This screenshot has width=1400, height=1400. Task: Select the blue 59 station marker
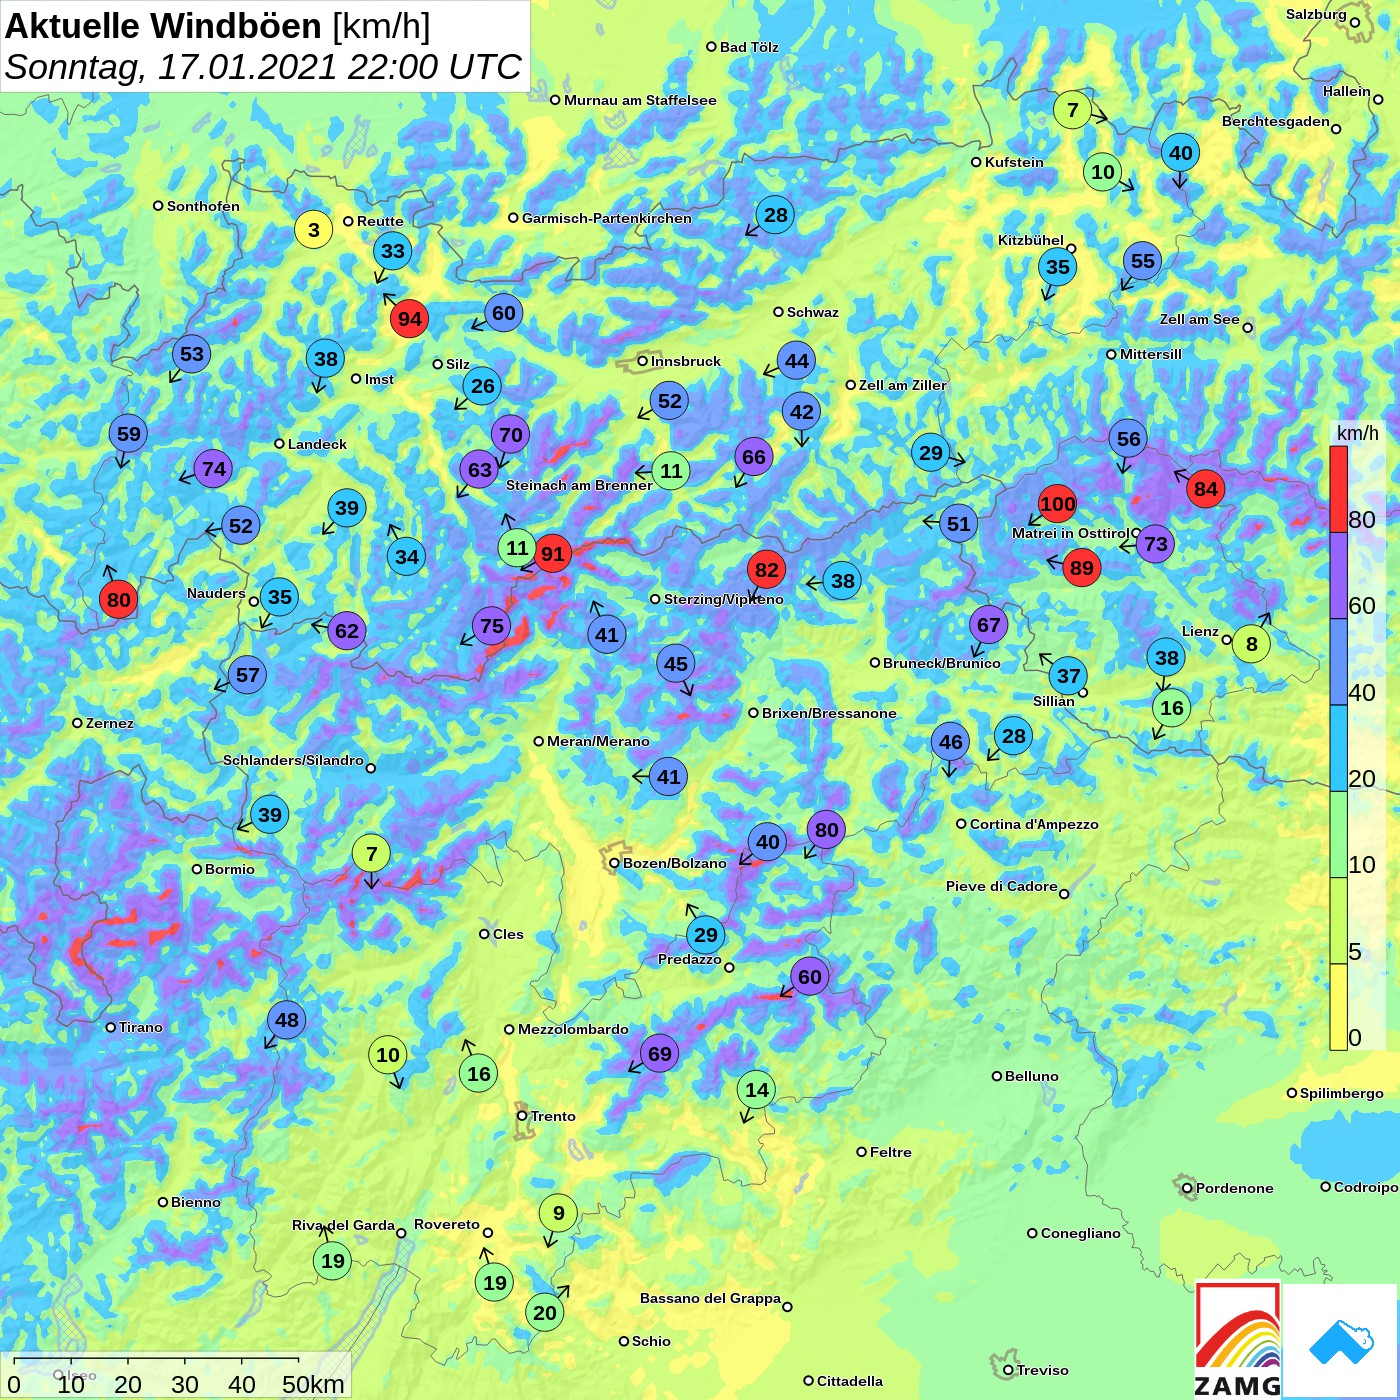(129, 434)
